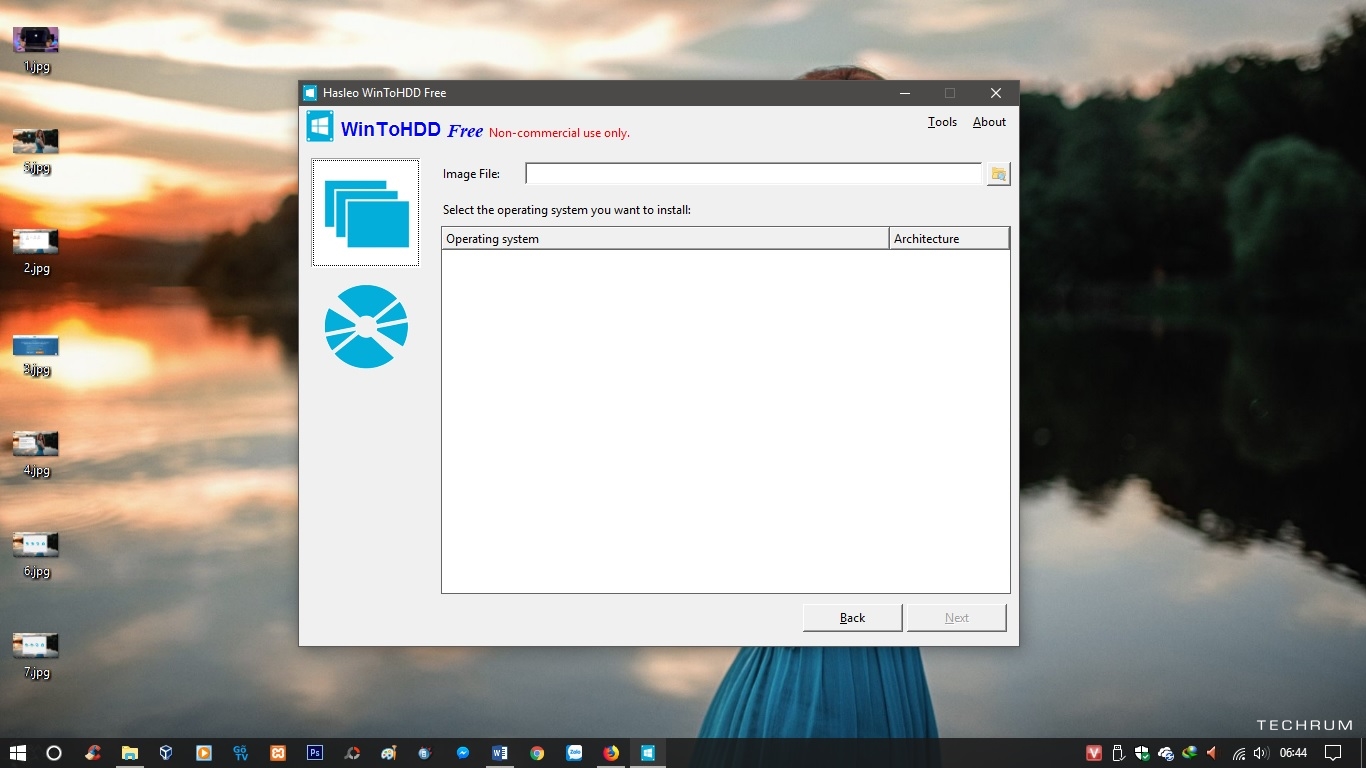The width and height of the screenshot is (1366, 768).
Task: Select the 1.jpg desktop file
Action: [36, 50]
